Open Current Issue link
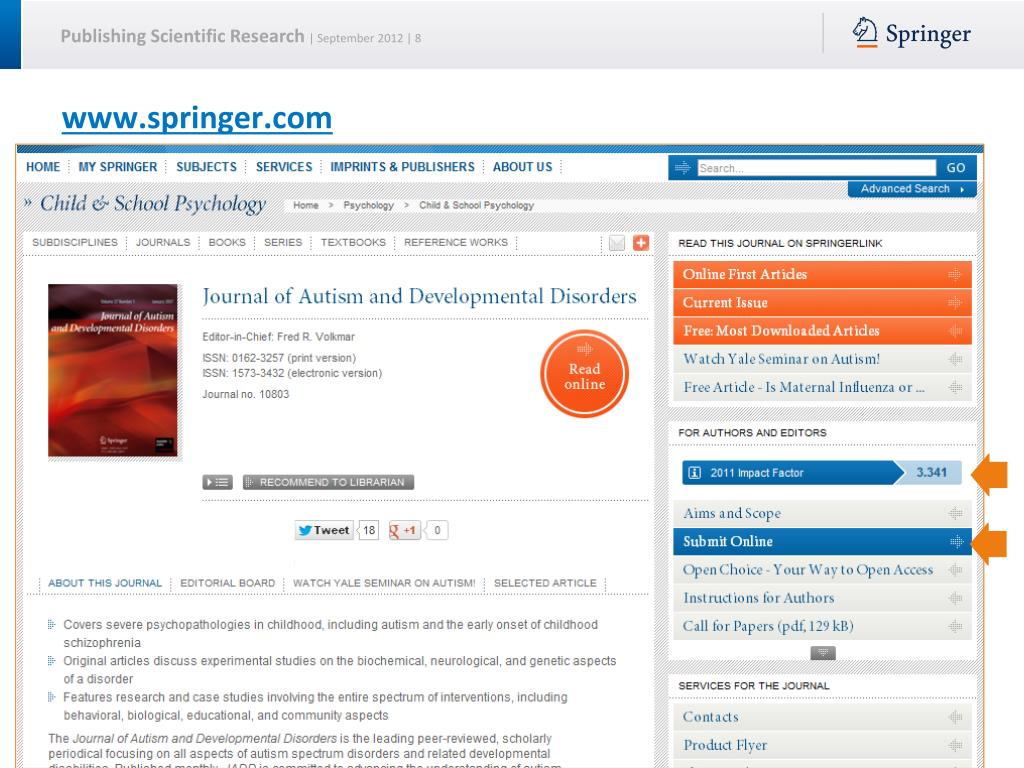 [x=822, y=303]
